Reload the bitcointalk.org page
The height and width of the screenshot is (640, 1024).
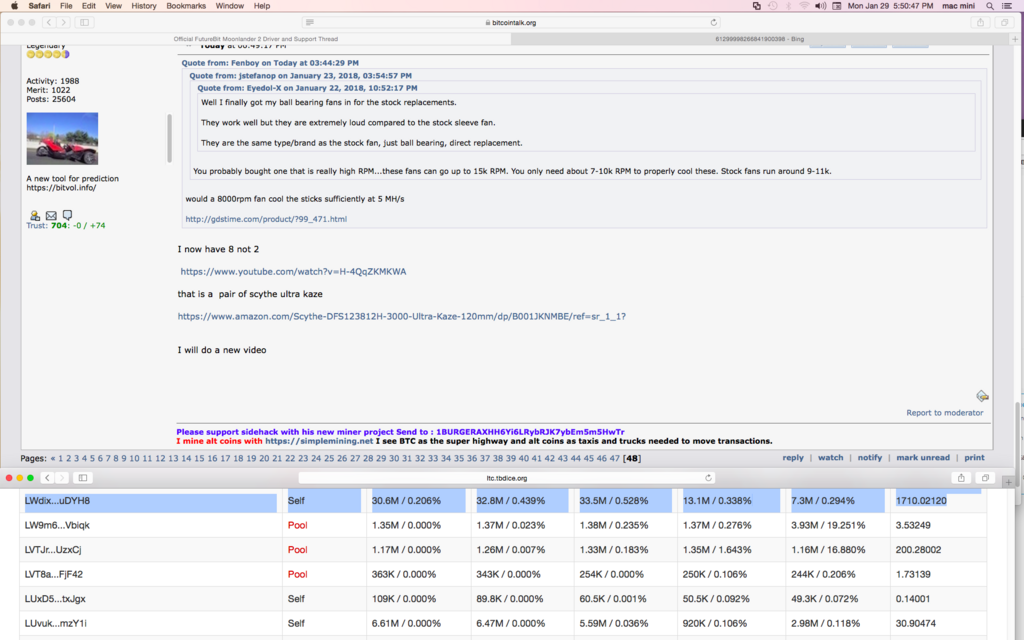[713, 22]
